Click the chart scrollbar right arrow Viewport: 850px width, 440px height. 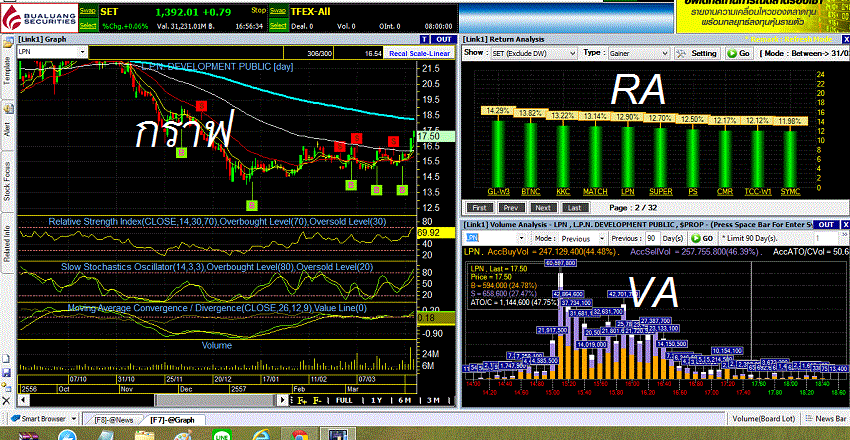pos(282,400)
